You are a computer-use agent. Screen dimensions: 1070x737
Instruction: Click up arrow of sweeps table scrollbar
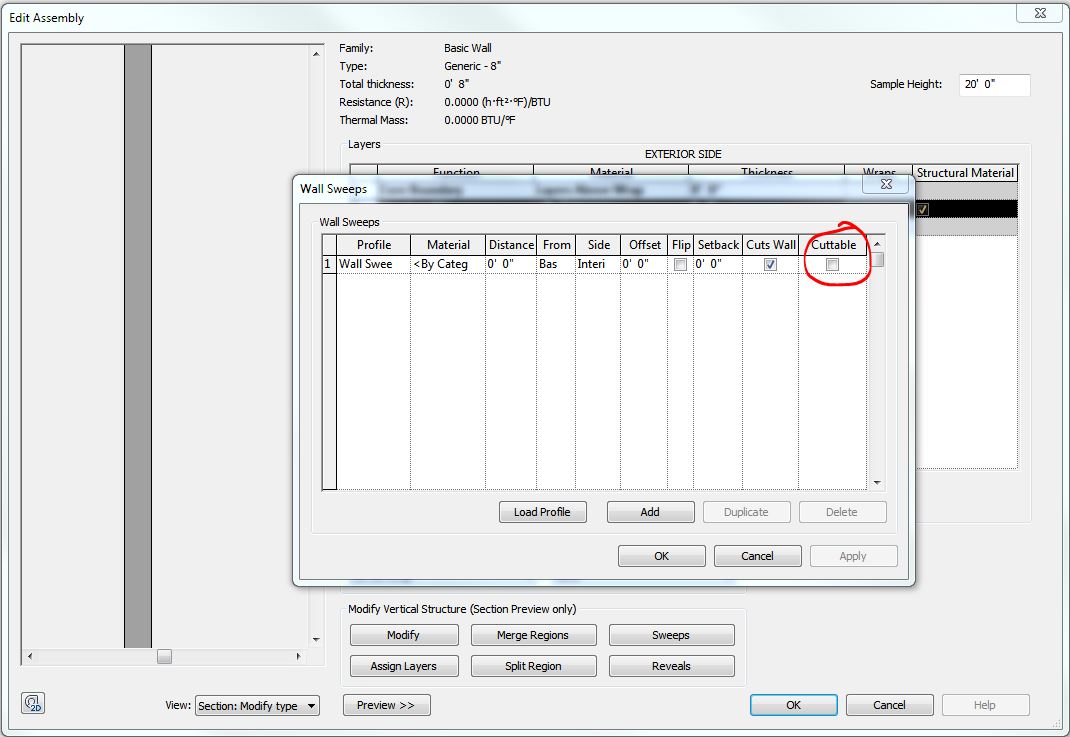(877, 244)
